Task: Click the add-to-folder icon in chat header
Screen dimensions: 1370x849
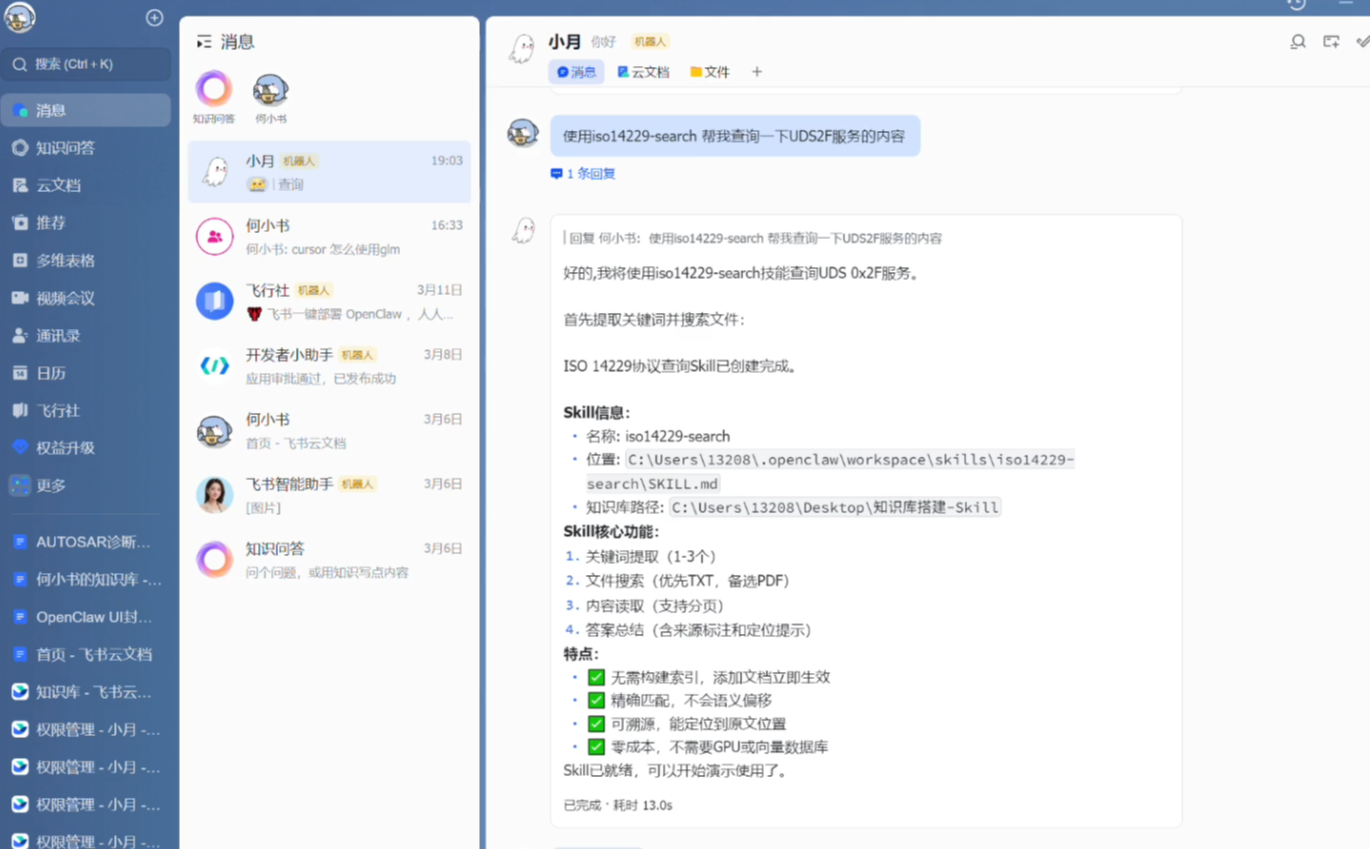Action: 1331,42
